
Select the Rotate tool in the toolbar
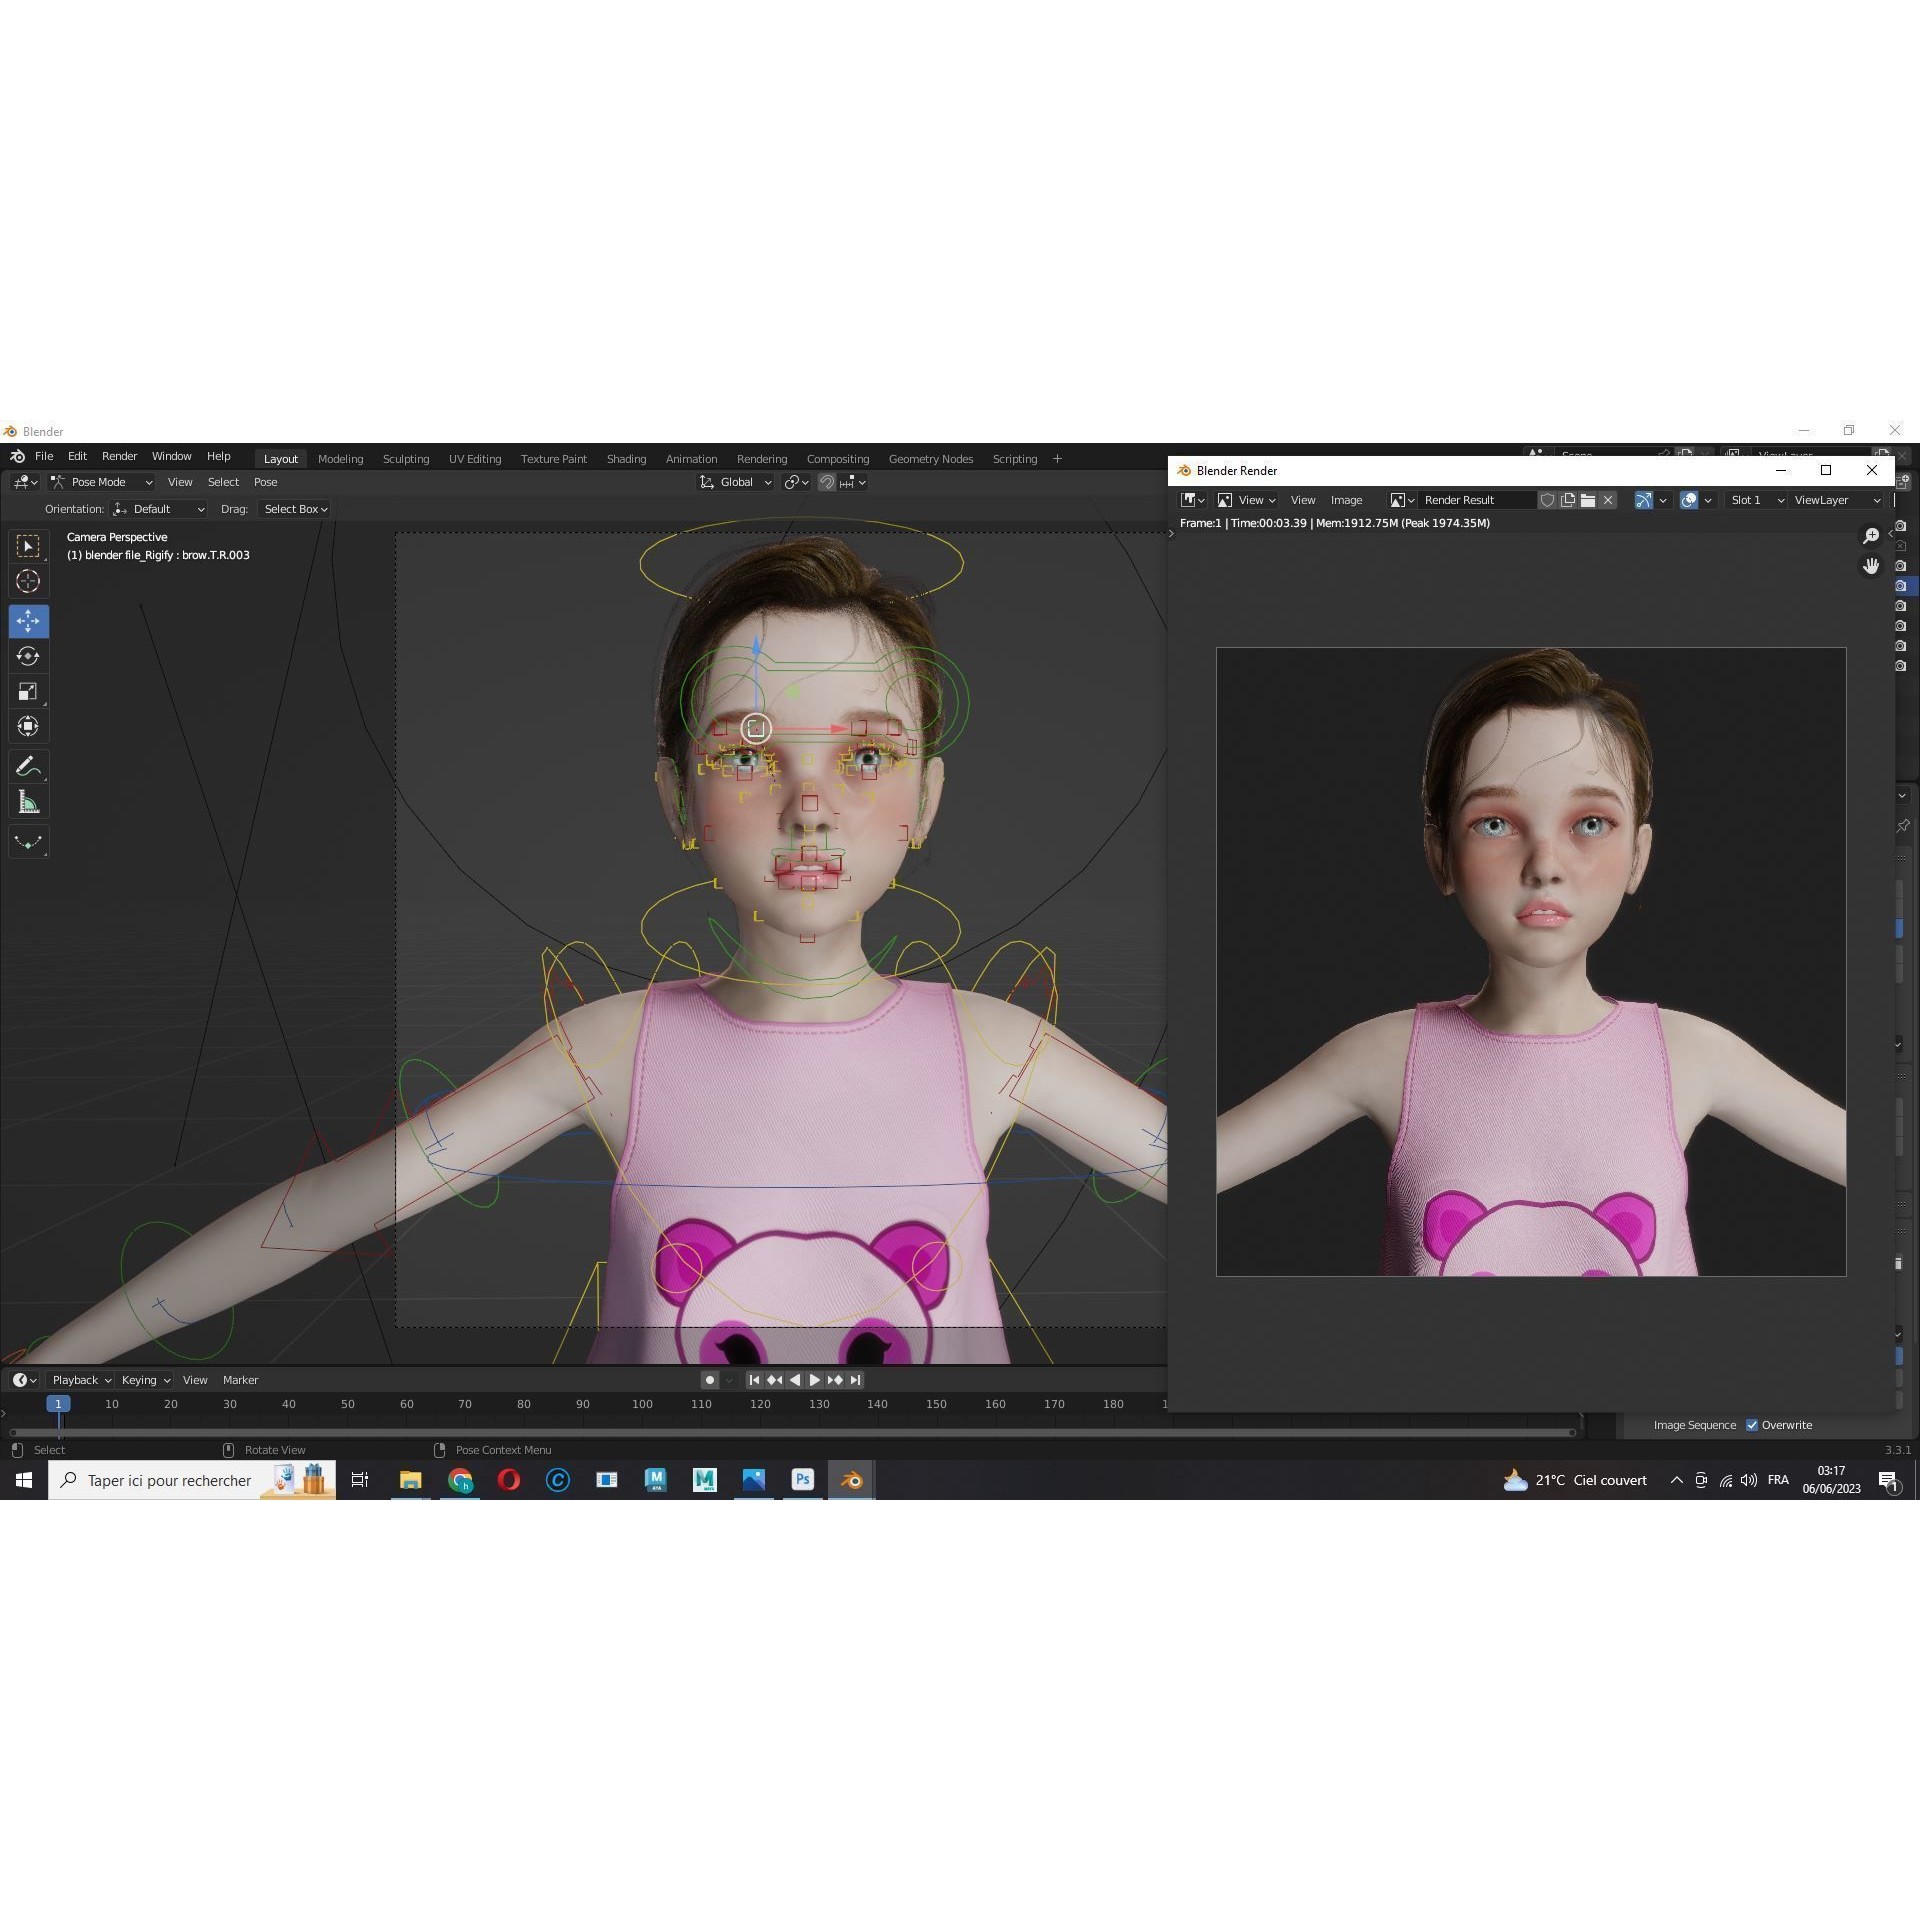coord(28,656)
